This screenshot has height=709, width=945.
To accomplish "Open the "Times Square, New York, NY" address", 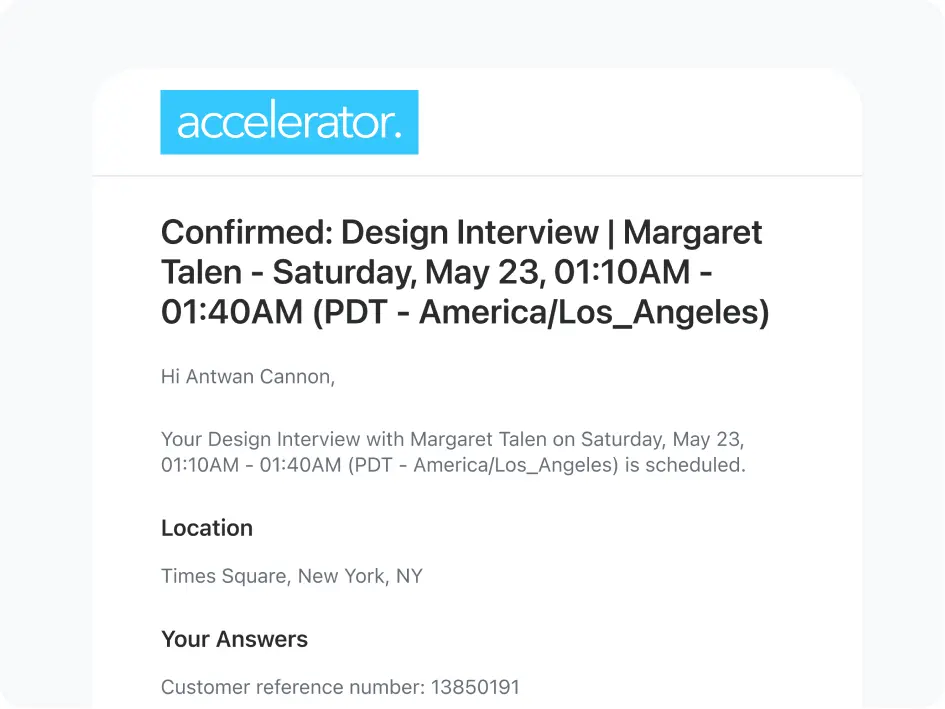I will tap(292, 576).
